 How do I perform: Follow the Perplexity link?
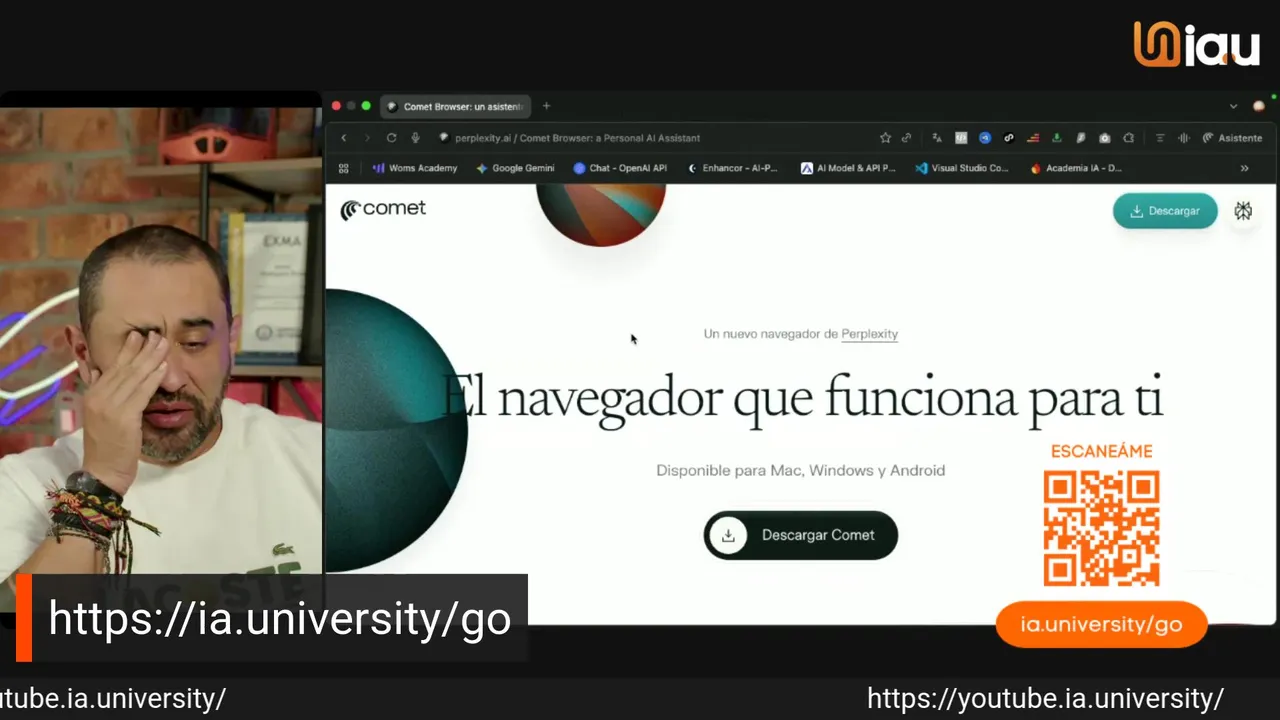click(869, 334)
